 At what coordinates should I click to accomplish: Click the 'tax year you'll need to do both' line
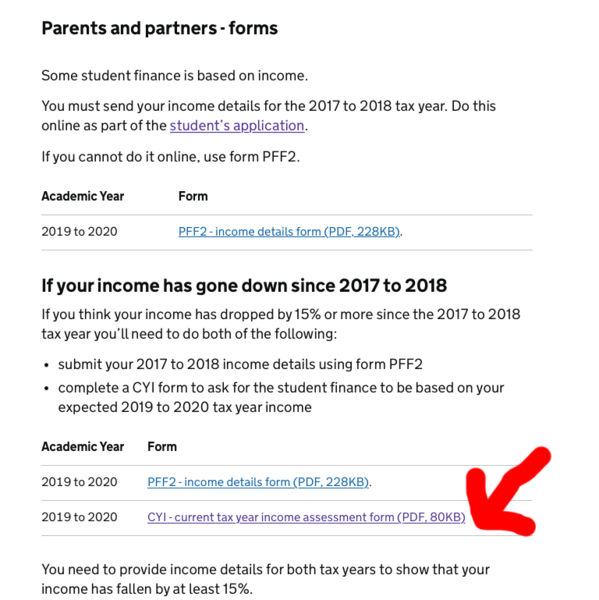pos(189,334)
